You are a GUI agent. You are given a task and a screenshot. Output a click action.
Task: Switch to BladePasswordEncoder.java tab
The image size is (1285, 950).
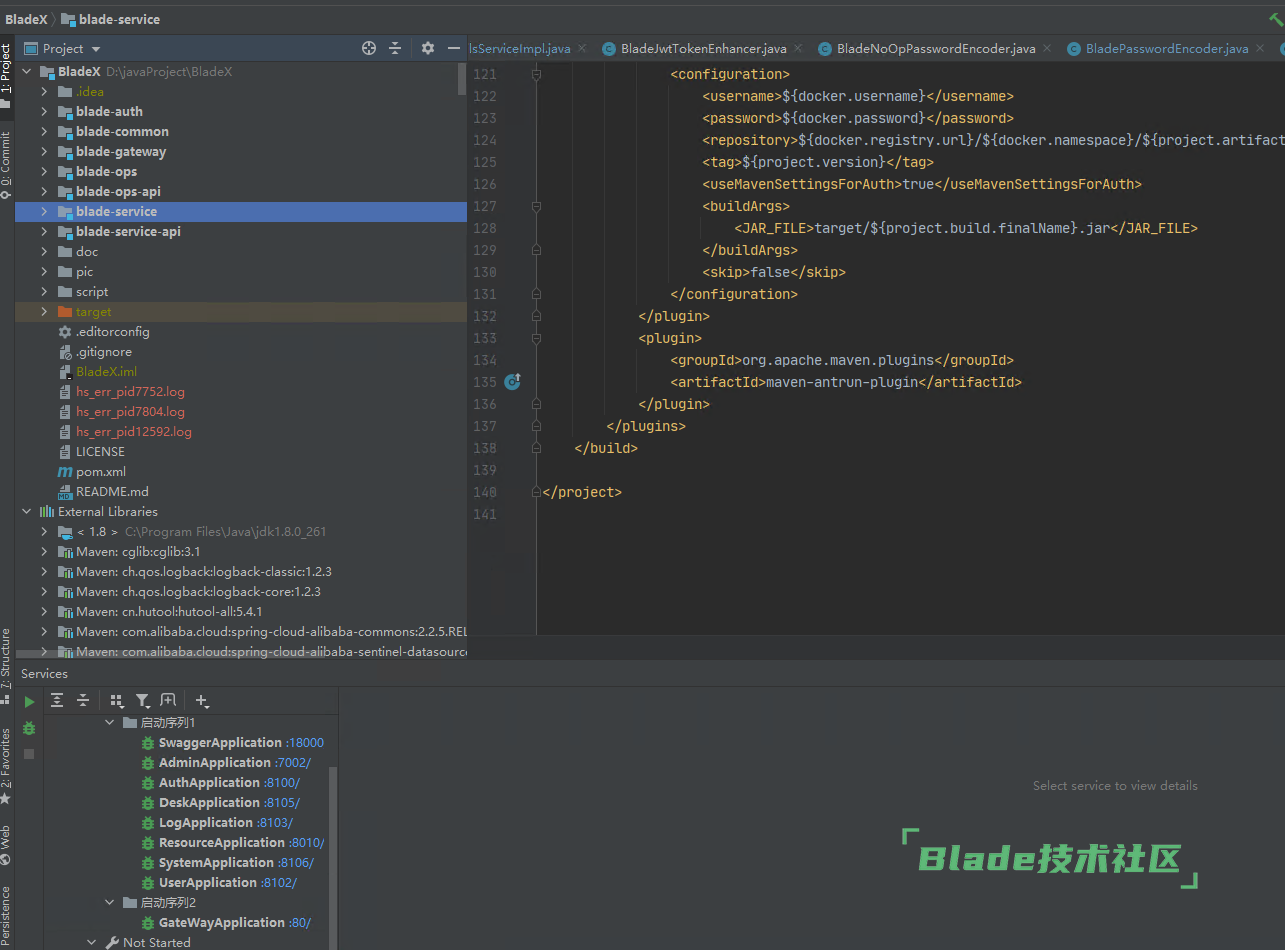[x=1167, y=48]
